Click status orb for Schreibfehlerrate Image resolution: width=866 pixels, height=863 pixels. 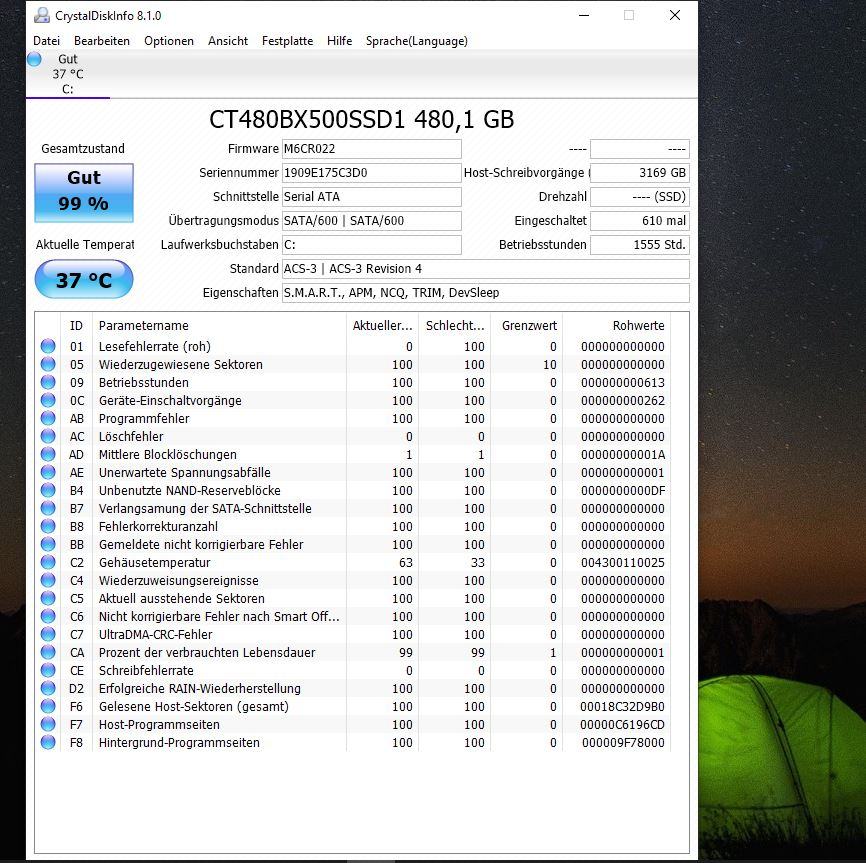(48, 670)
